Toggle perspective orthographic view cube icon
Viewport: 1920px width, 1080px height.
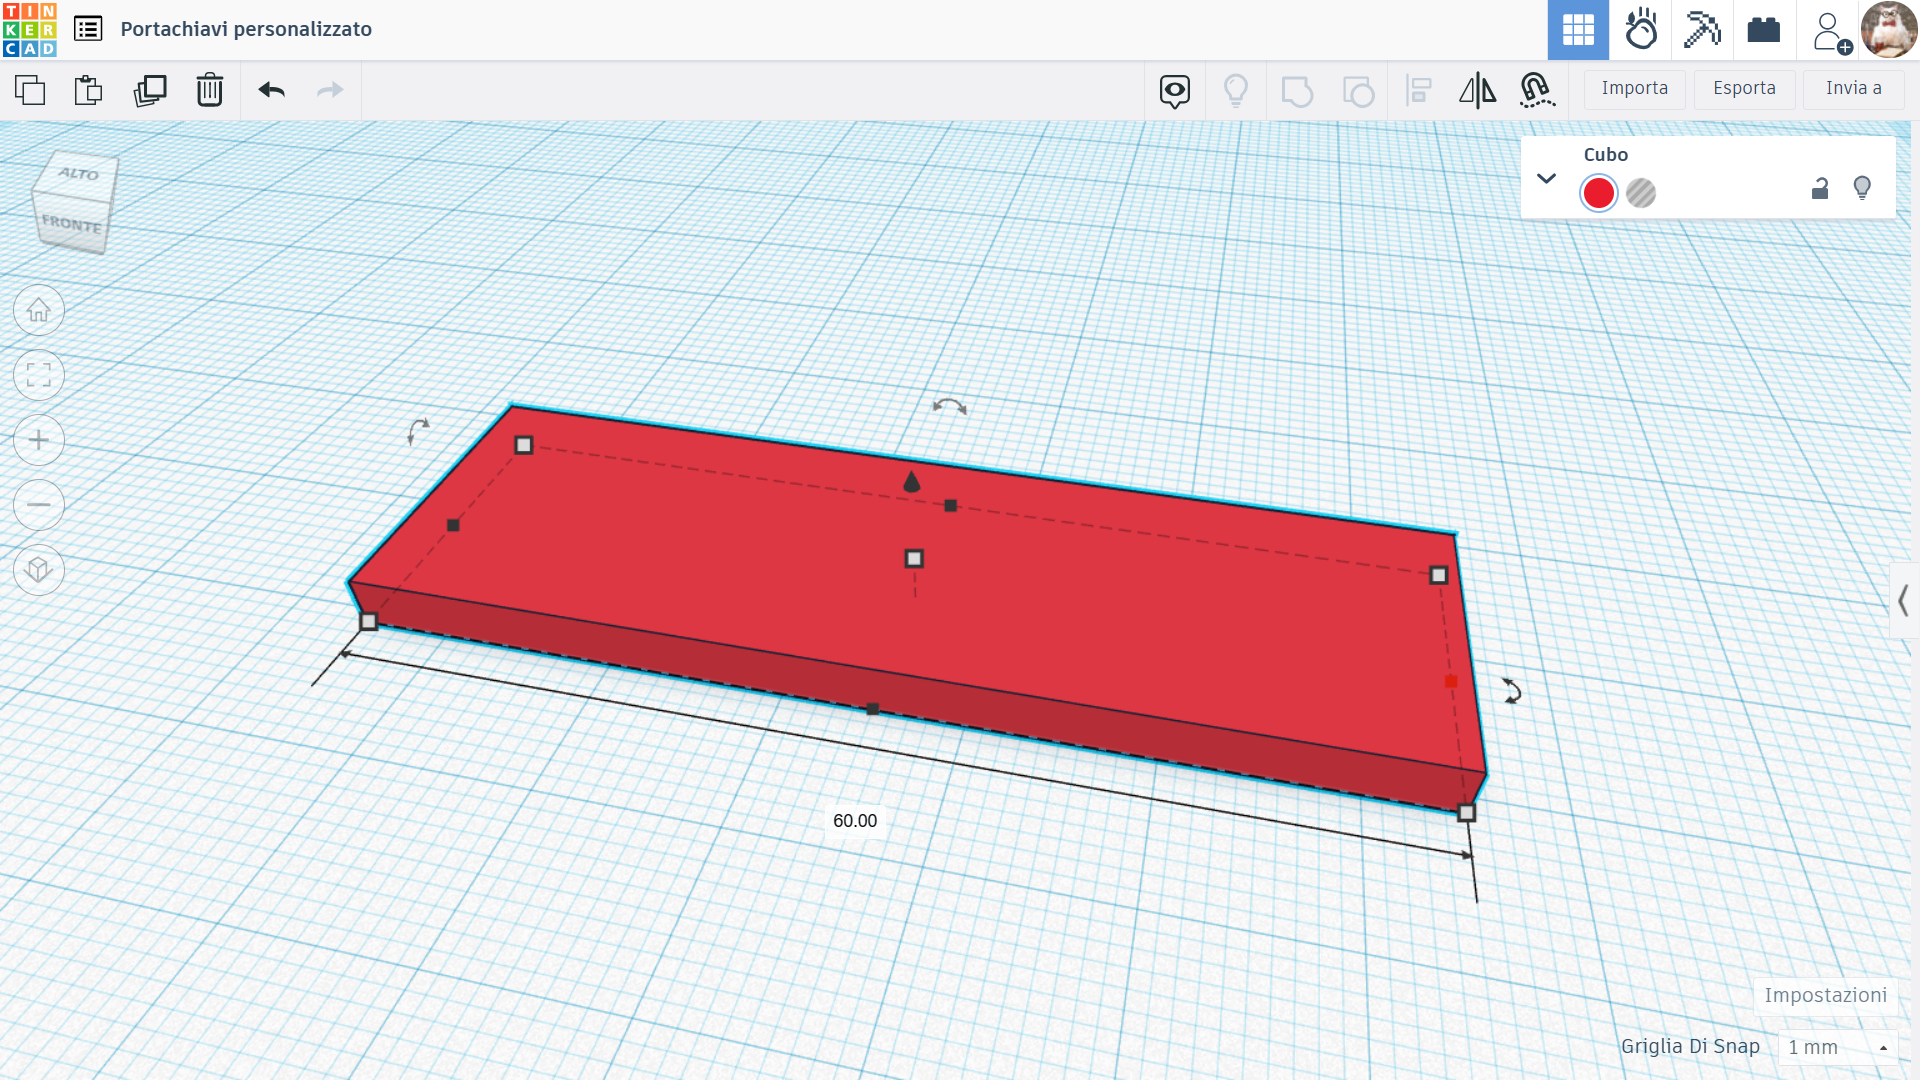click(x=39, y=570)
